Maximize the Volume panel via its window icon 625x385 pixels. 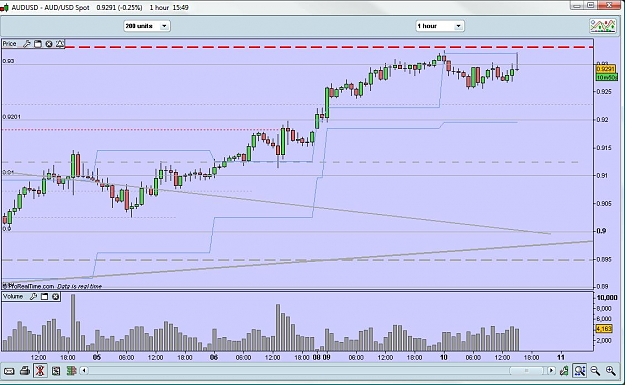(45, 297)
